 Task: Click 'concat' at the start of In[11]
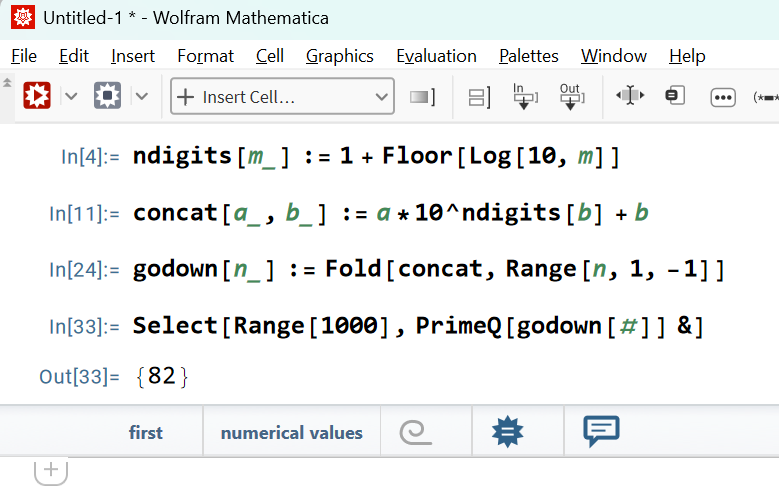[175, 213]
